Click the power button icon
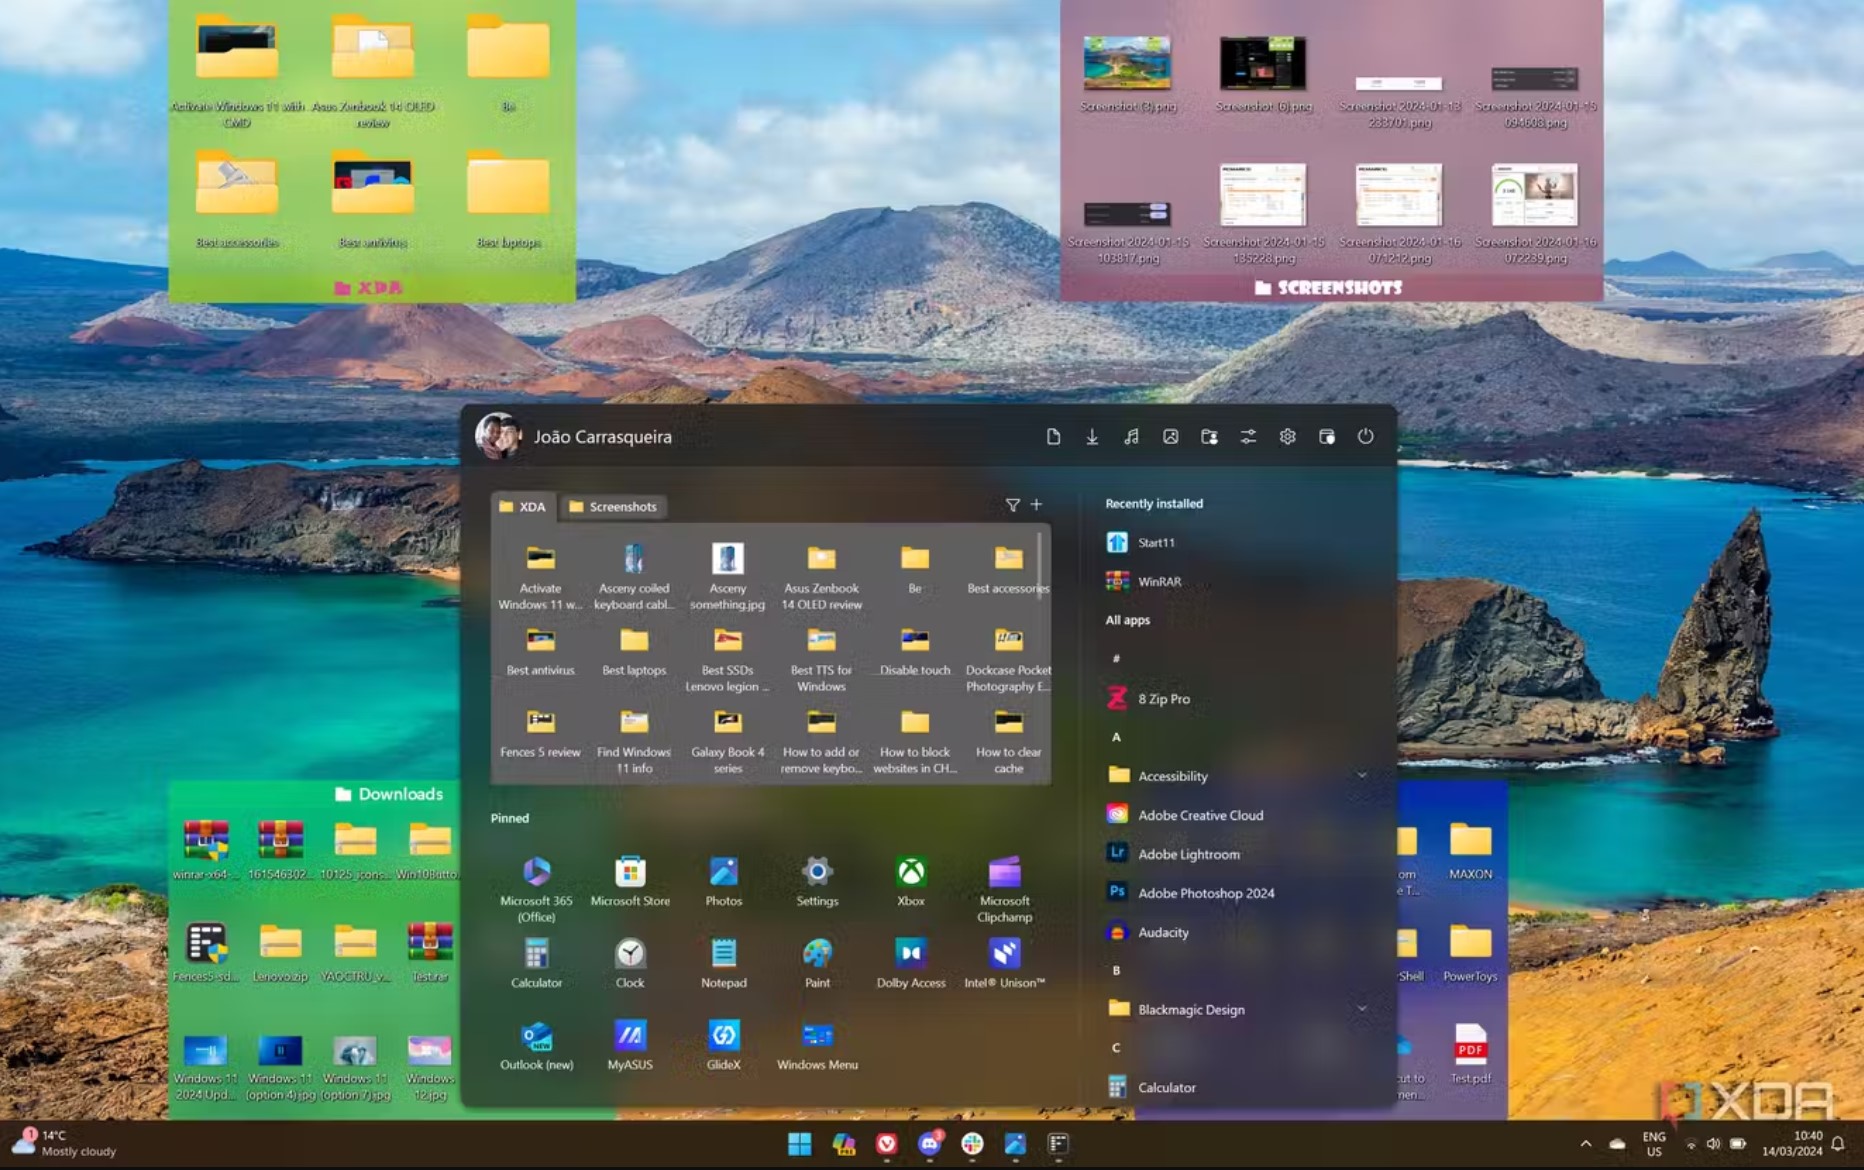The height and width of the screenshot is (1170, 1864). pyautogui.click(x=1366, y=437)
